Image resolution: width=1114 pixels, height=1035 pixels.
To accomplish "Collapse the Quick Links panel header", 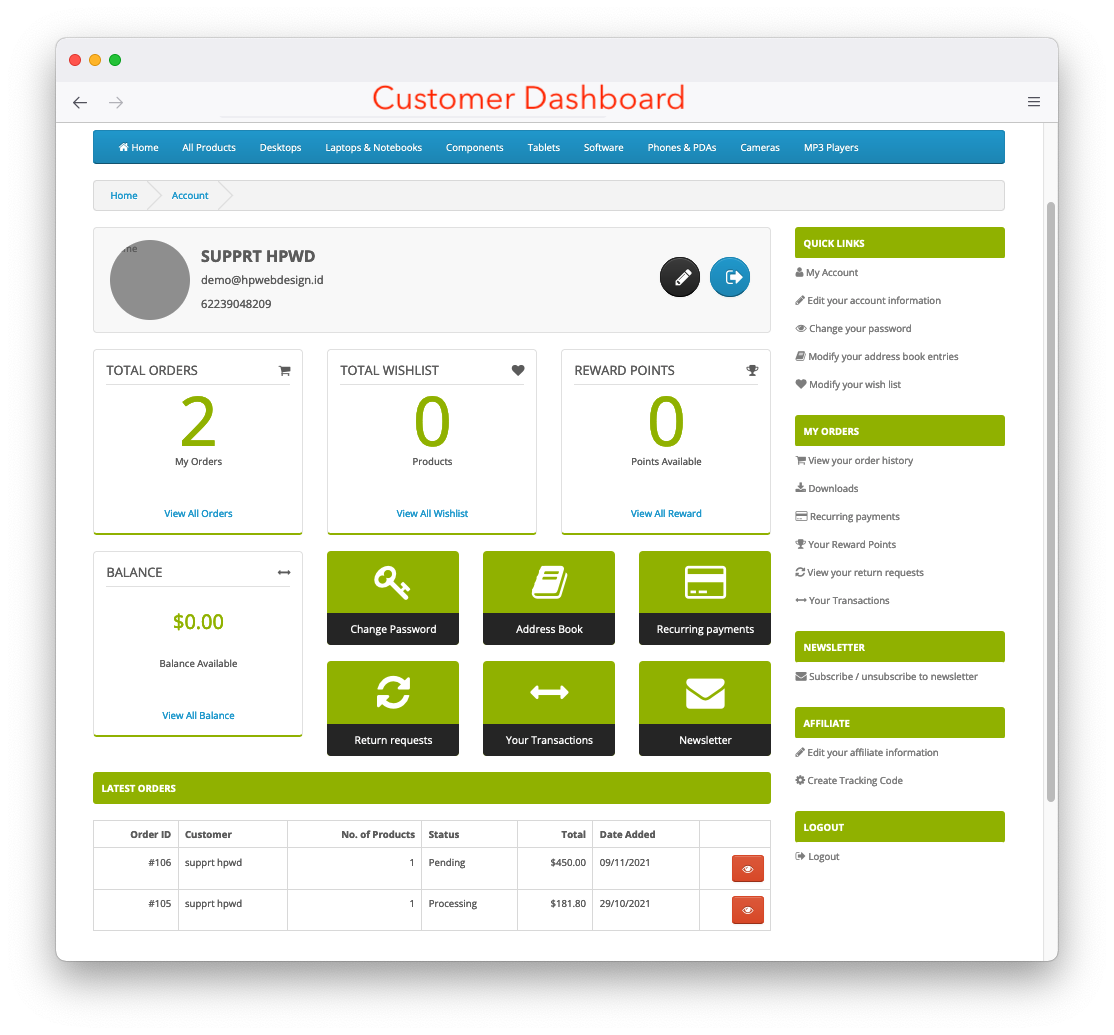I will [898, 242].
